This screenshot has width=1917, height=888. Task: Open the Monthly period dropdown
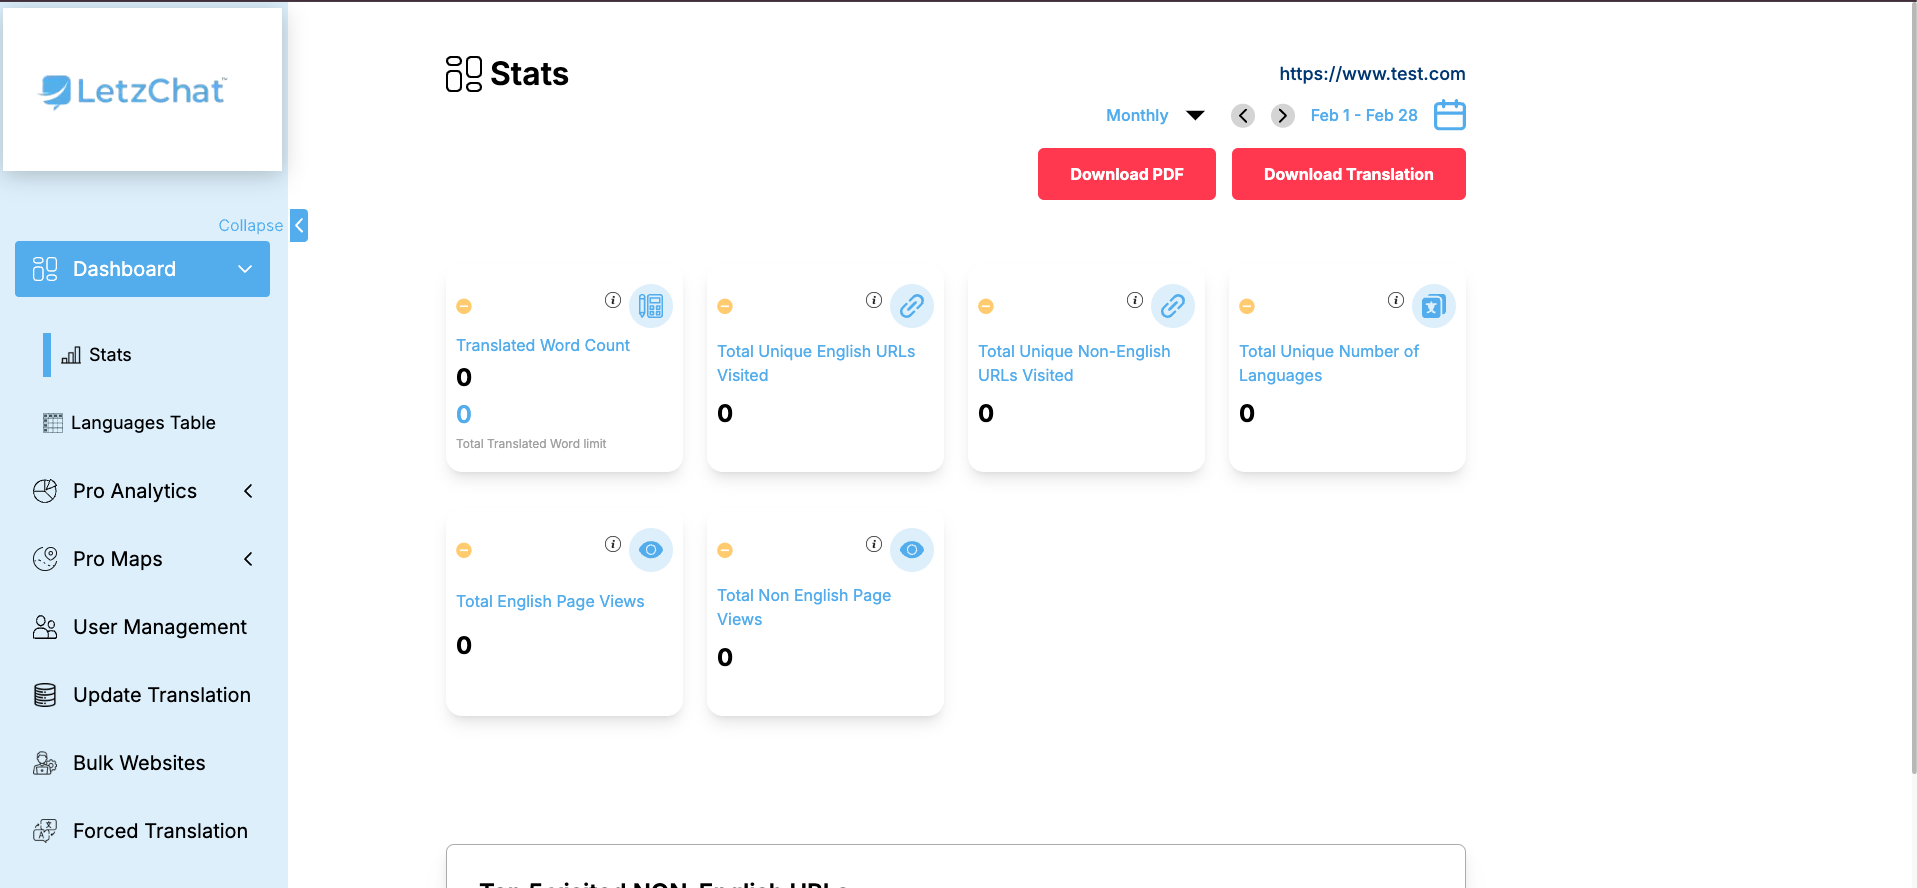coord(1155,116)
